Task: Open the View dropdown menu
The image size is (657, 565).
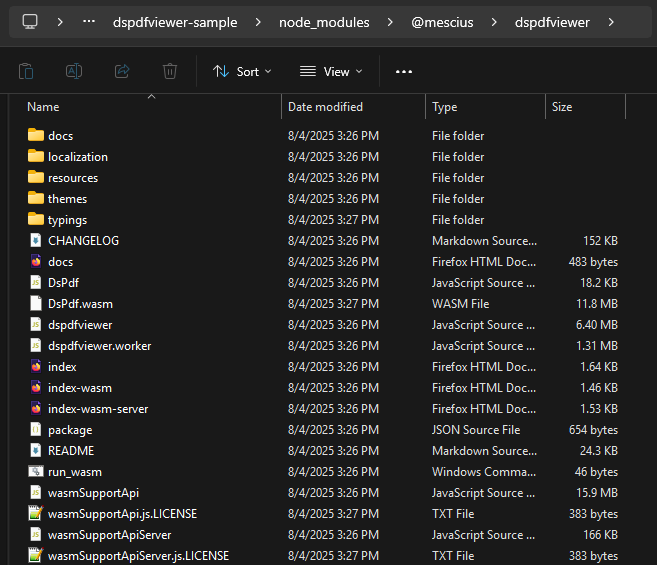Action: (331, 72)
